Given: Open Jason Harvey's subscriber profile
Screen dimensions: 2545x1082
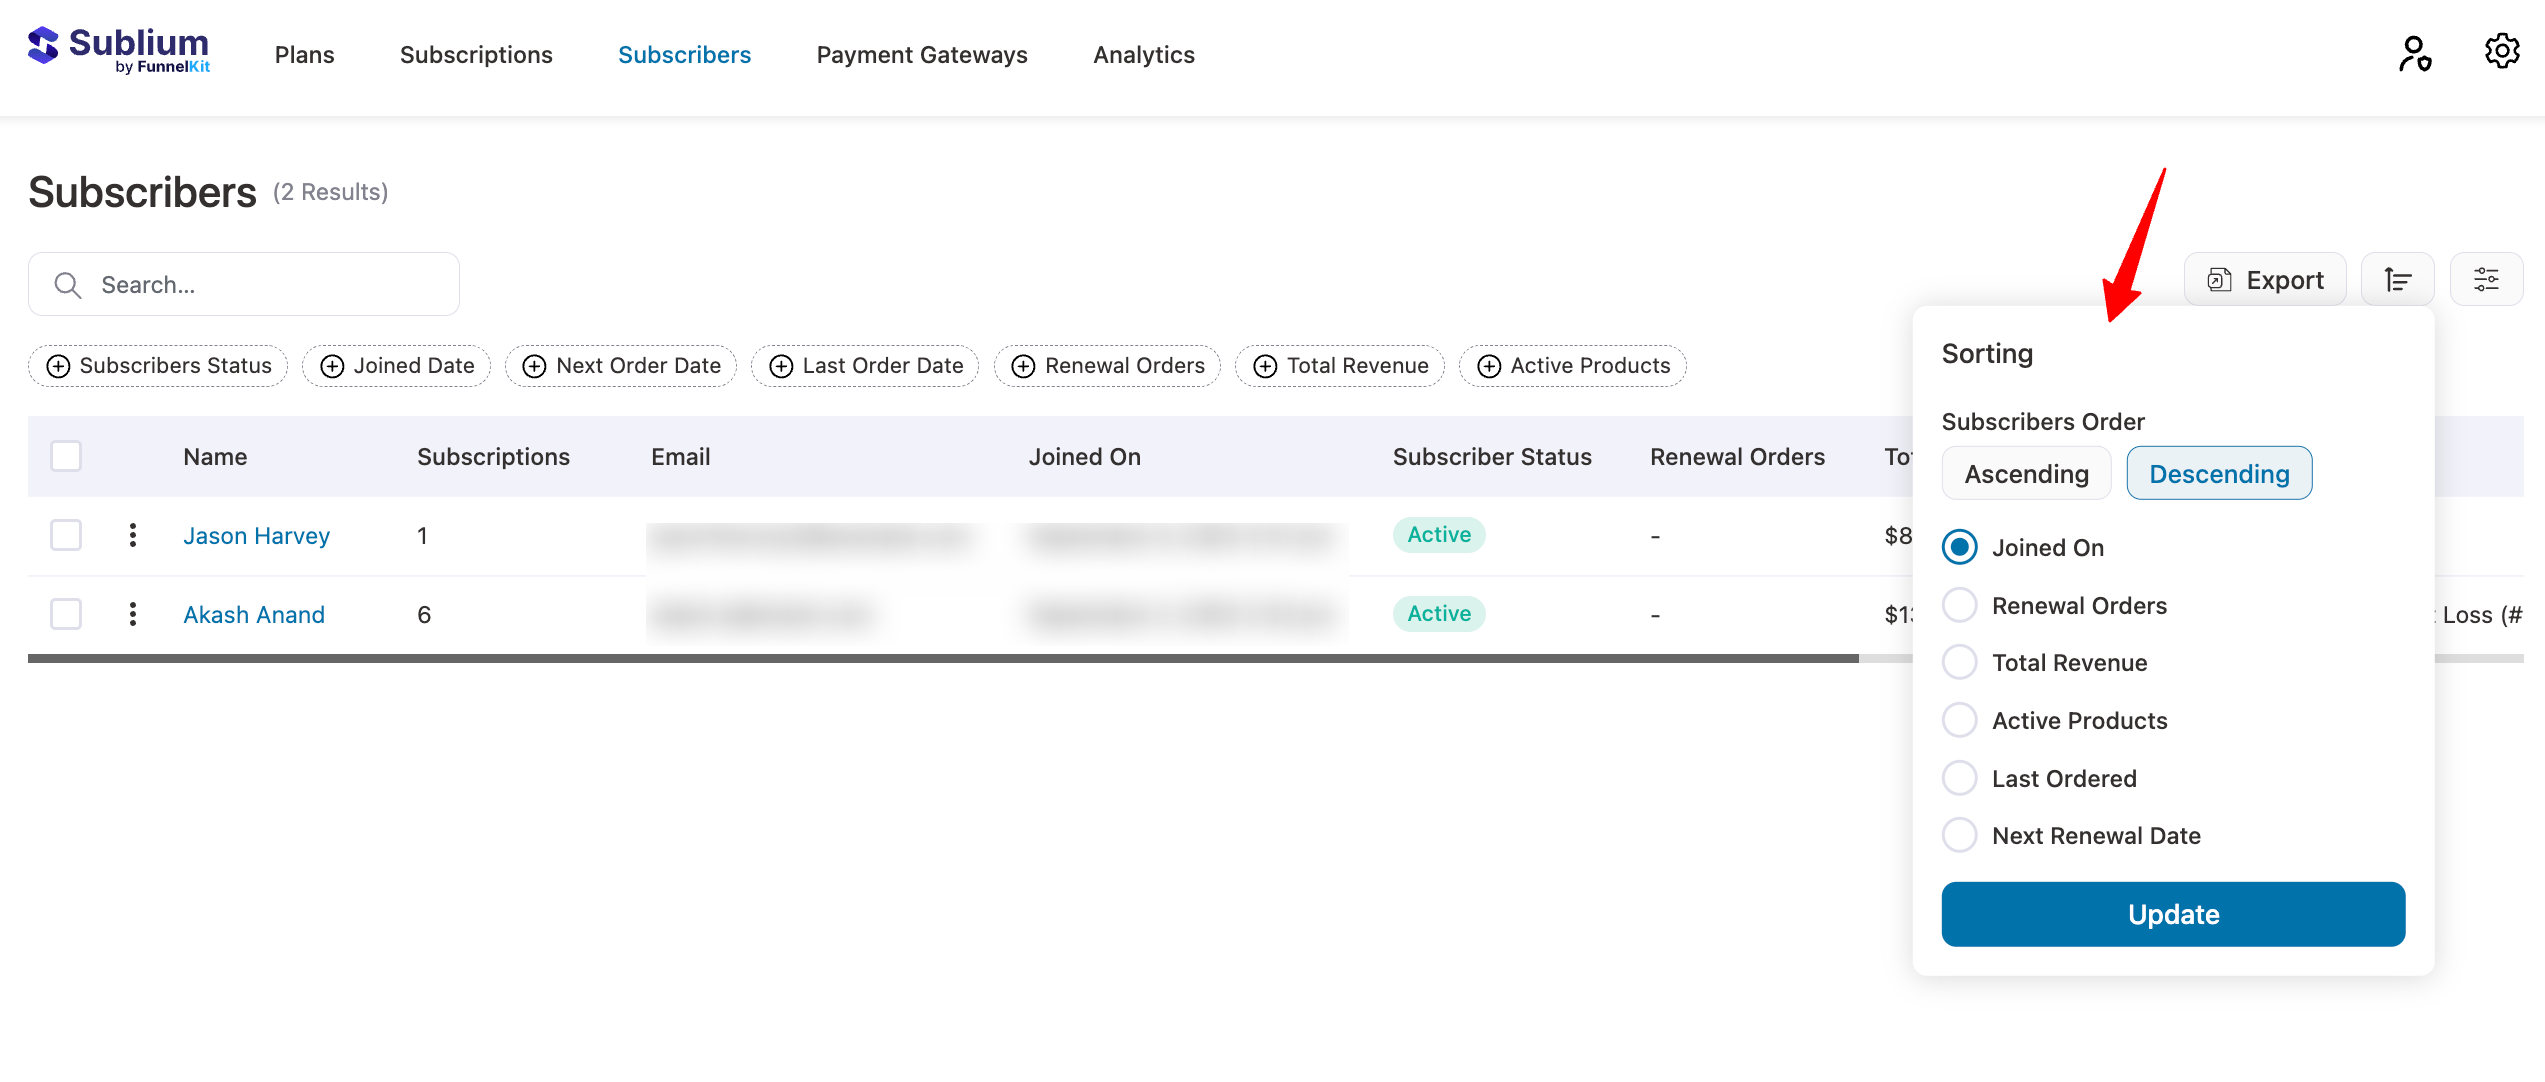Looking at the screenshot, I should (256, 535).
